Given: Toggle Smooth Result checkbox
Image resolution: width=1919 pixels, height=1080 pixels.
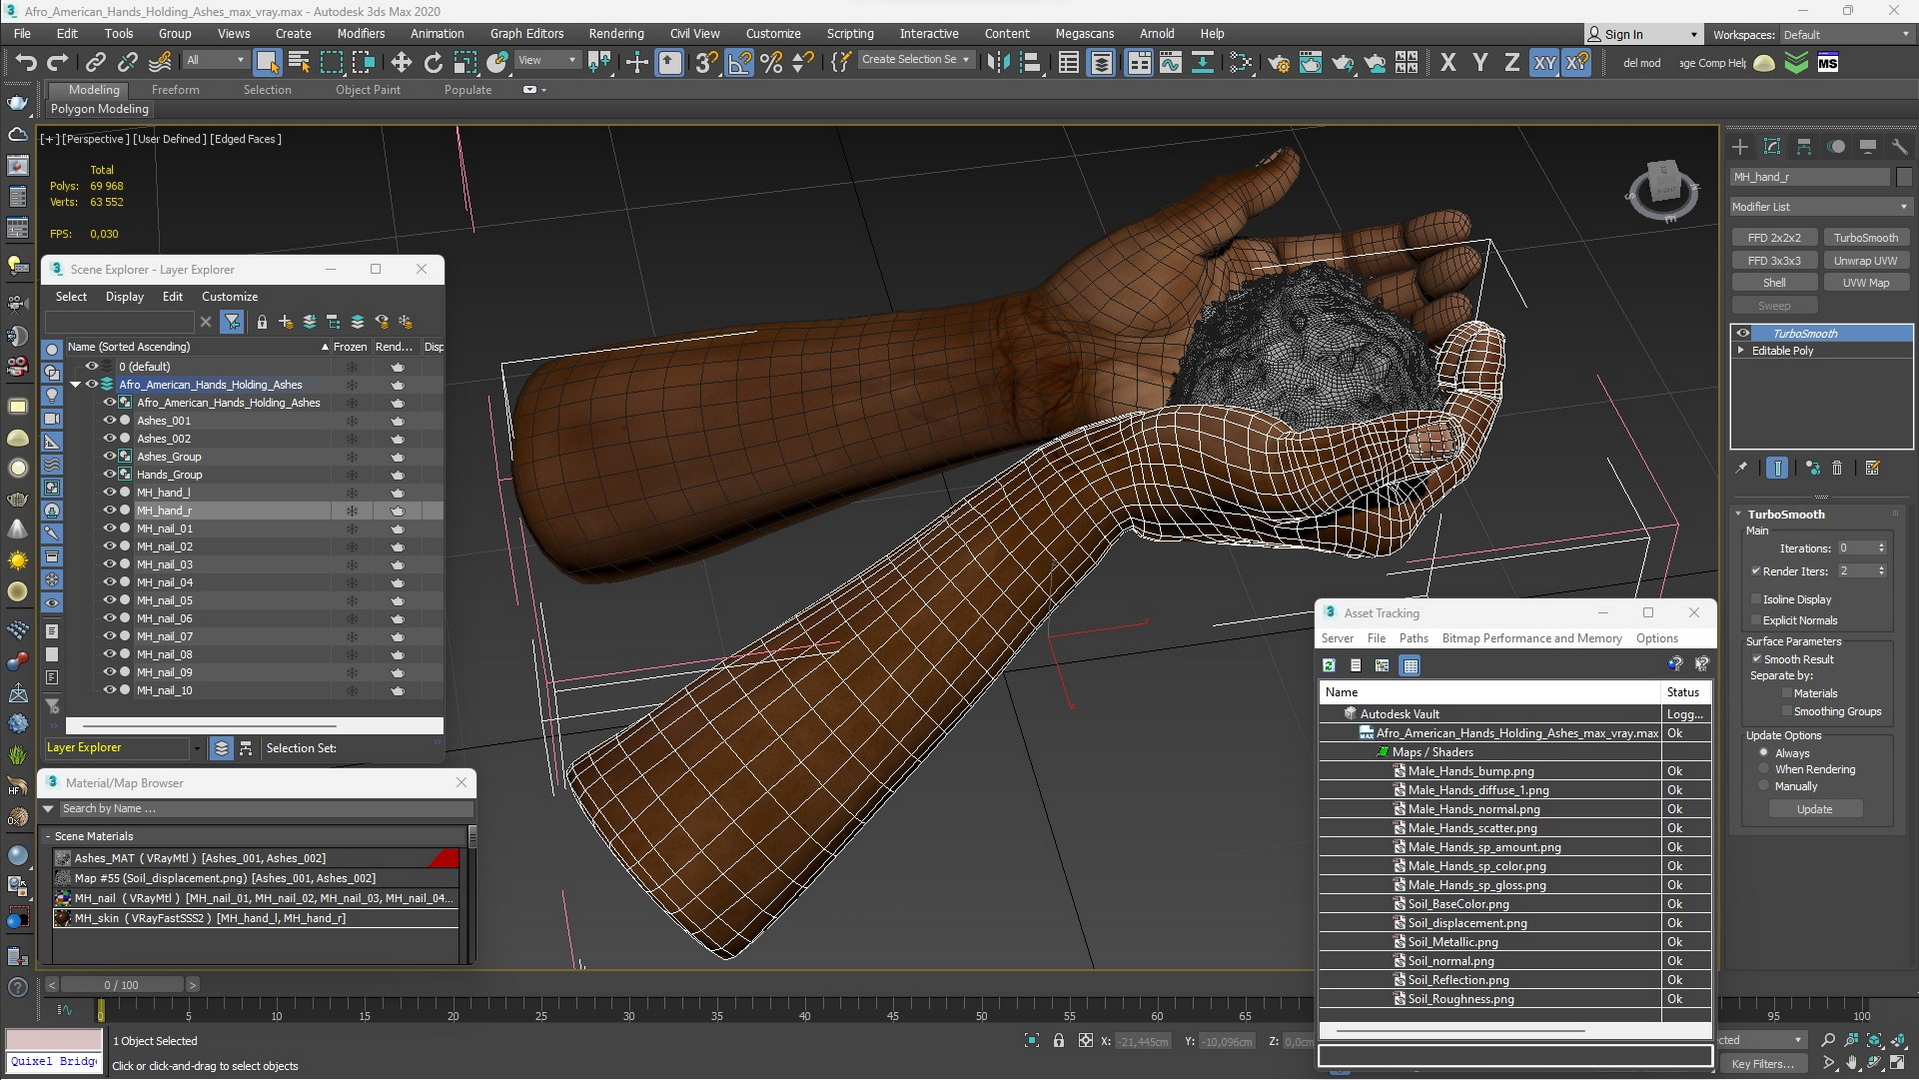Looking at the screenshot, I should click(x=1757, y=659).
